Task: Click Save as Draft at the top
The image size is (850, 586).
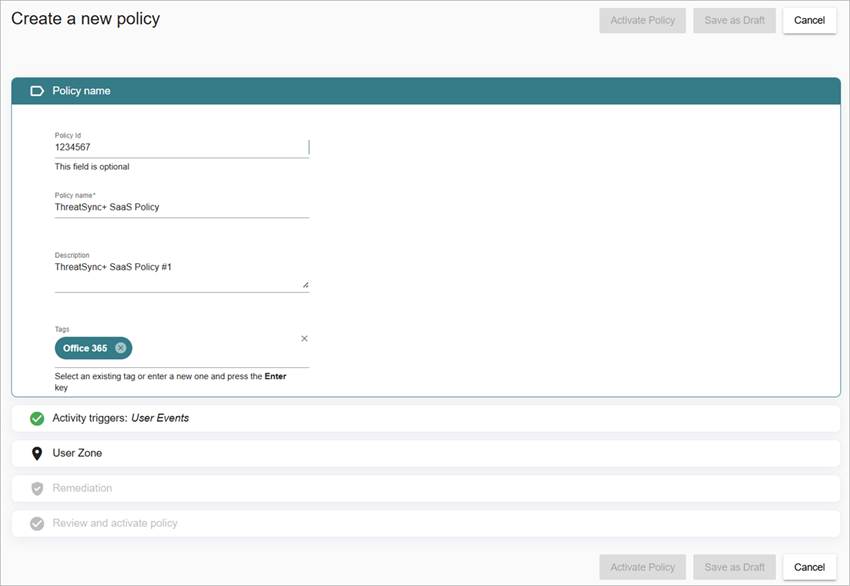Action: pyautogui.click(x=734, y=20)
